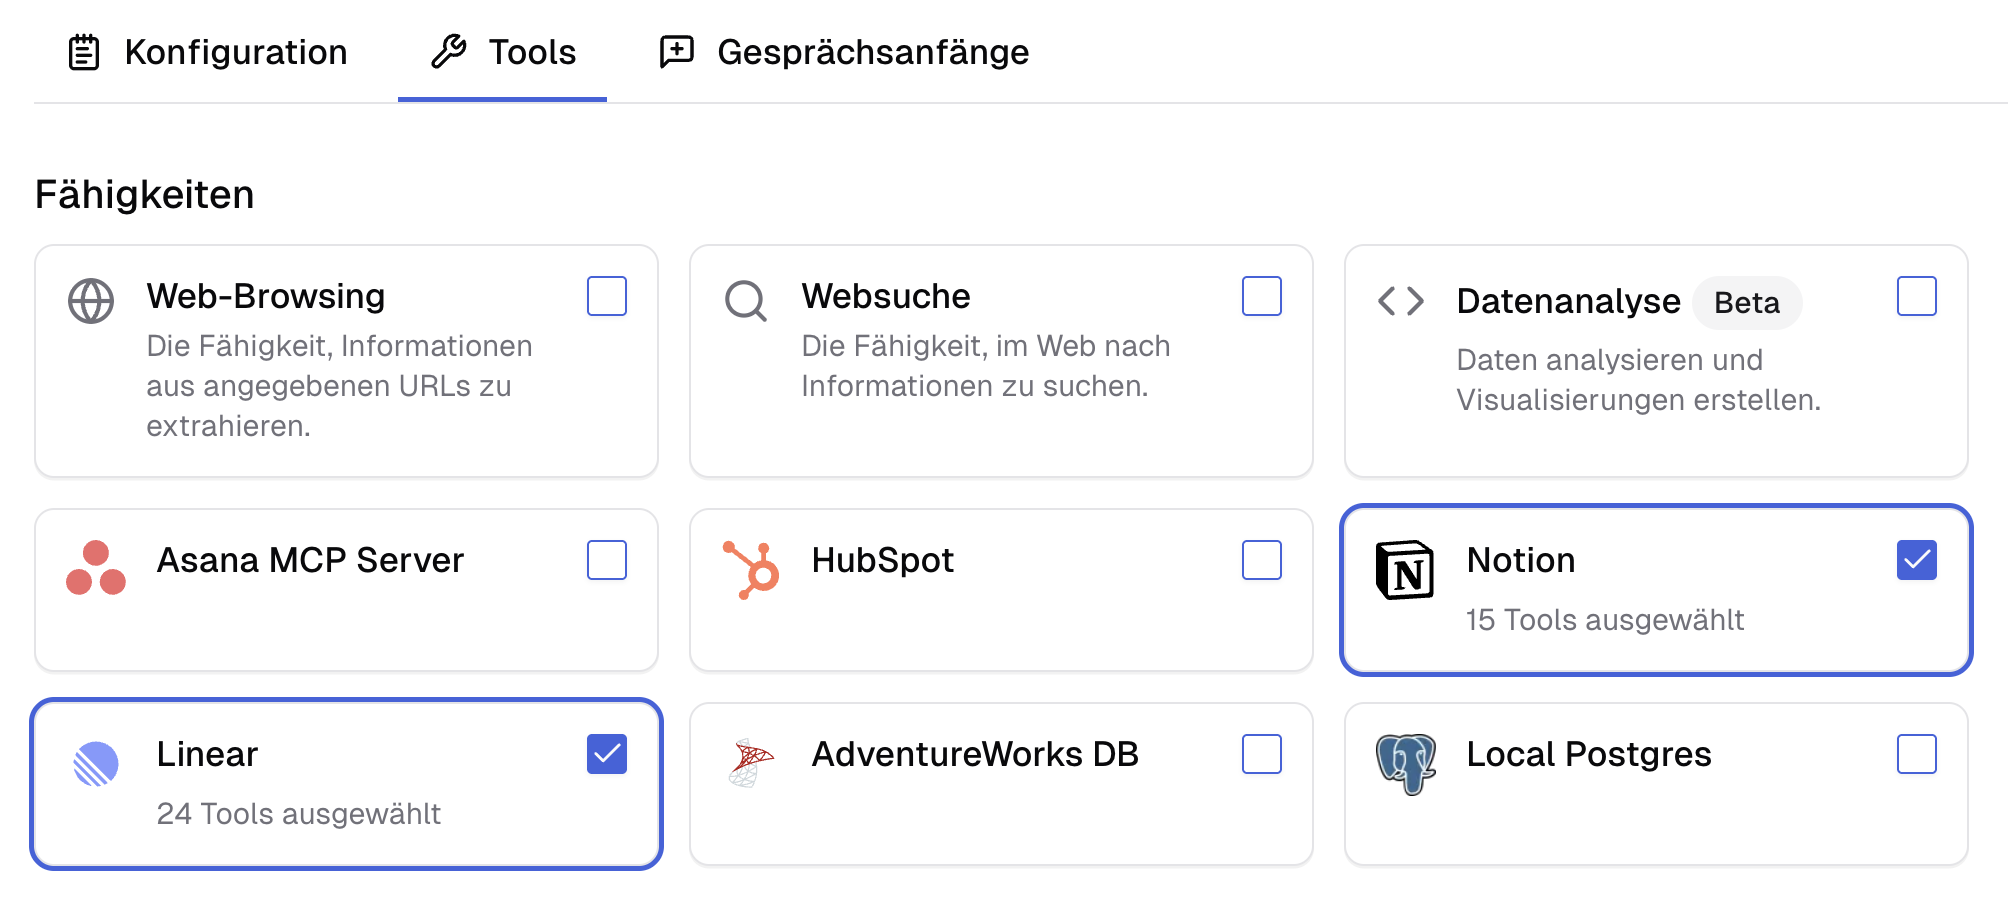Tick the Datenanalyse checkbox
Viewport: 2008px width, 902px height.
point(1917,296)
